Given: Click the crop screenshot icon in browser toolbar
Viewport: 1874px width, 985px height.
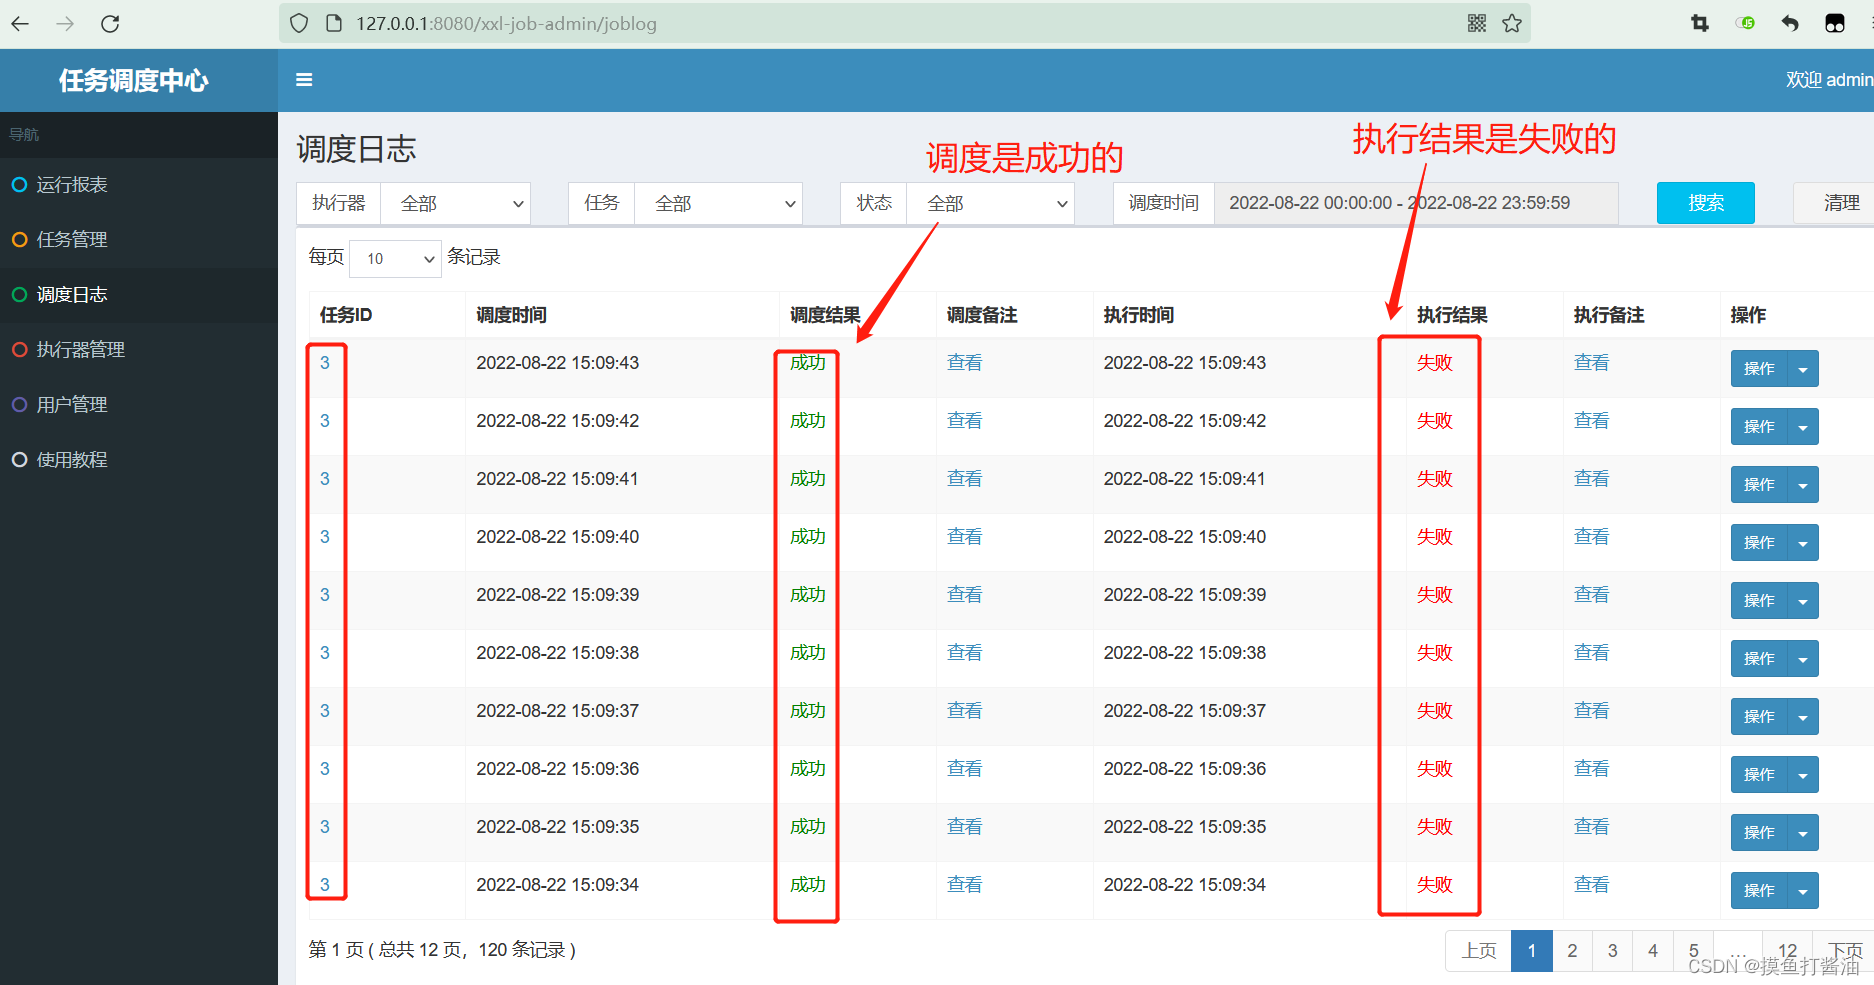Looking at the screenshot, I should [1700, 23].
